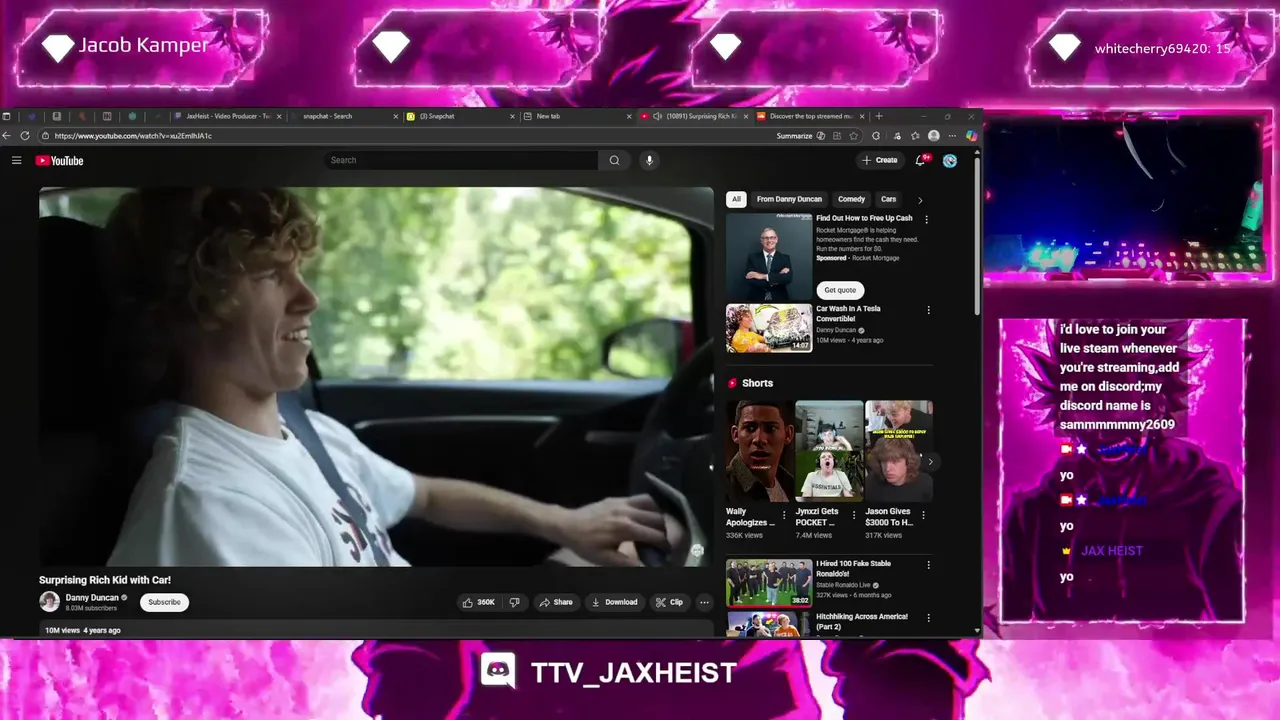Open Copilot icon in browser toolbar
The height and width of the screenshot is (720, 1280).
tap(971, 135)
